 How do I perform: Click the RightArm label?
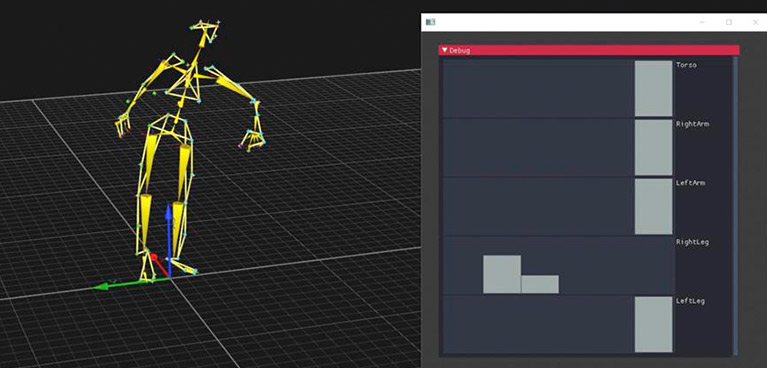[692, 124]
